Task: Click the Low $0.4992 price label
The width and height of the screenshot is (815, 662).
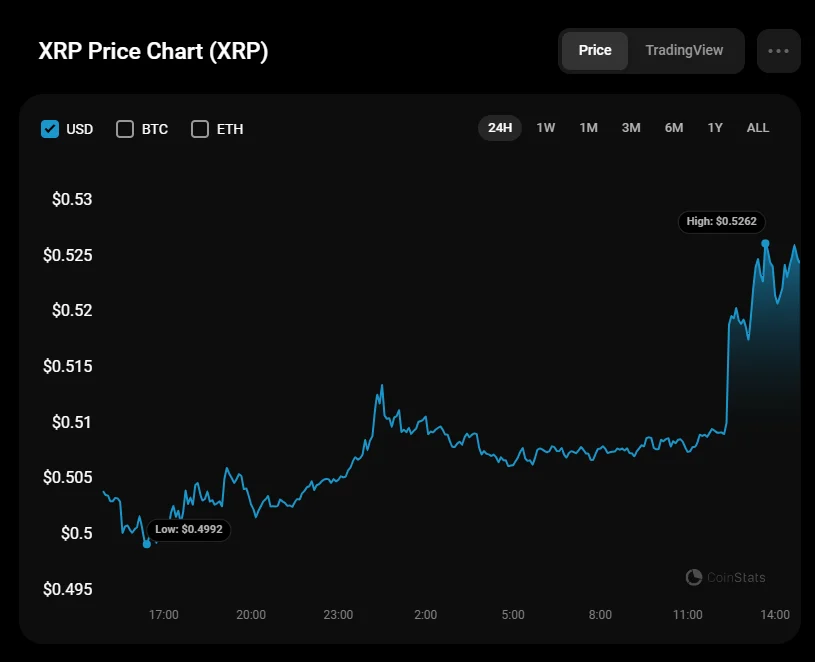Action: coord(189,529)
